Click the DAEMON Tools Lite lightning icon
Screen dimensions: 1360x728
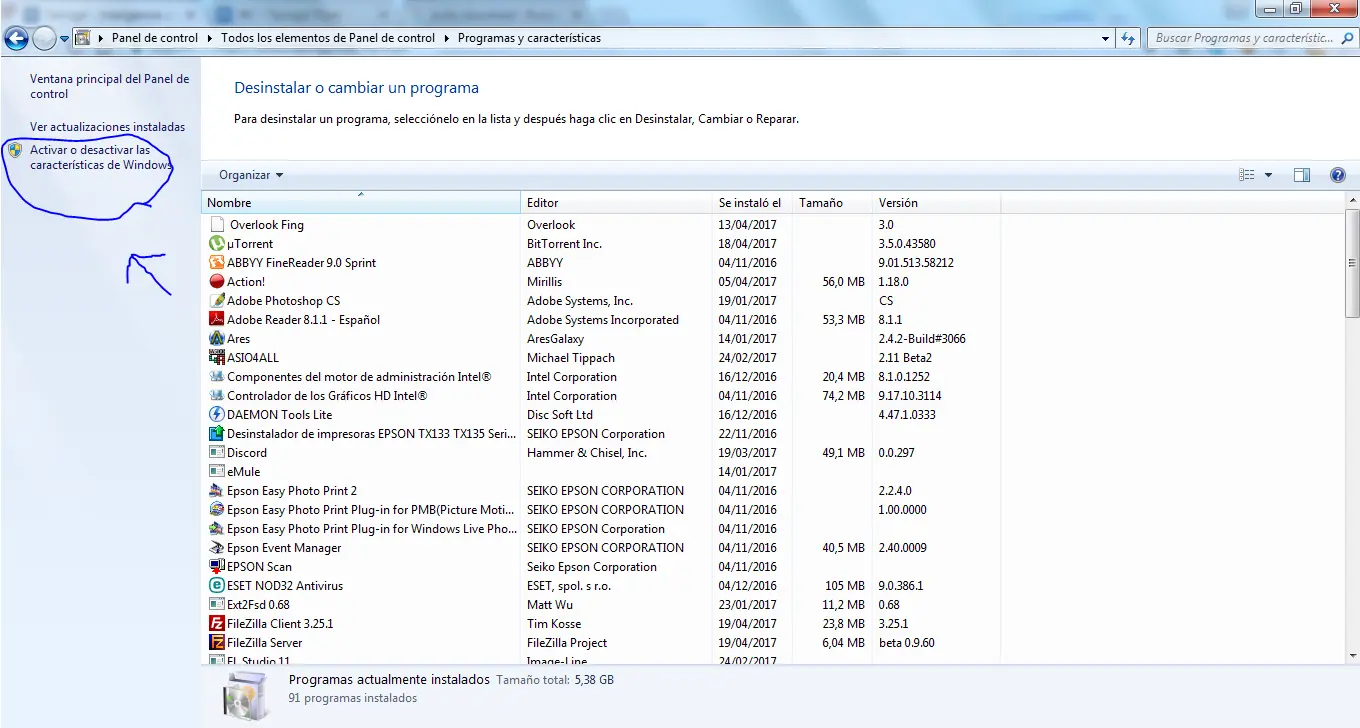coord(217,415)
